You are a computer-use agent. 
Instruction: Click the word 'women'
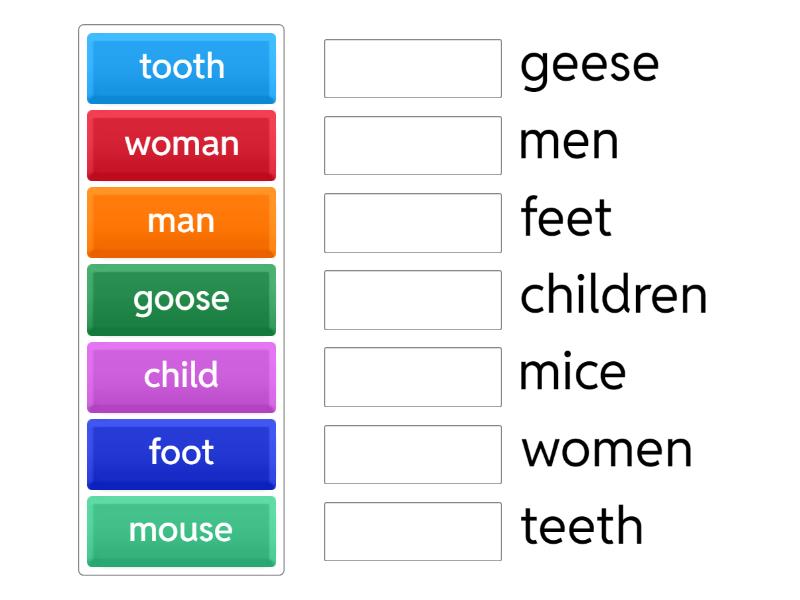(606, 450)
